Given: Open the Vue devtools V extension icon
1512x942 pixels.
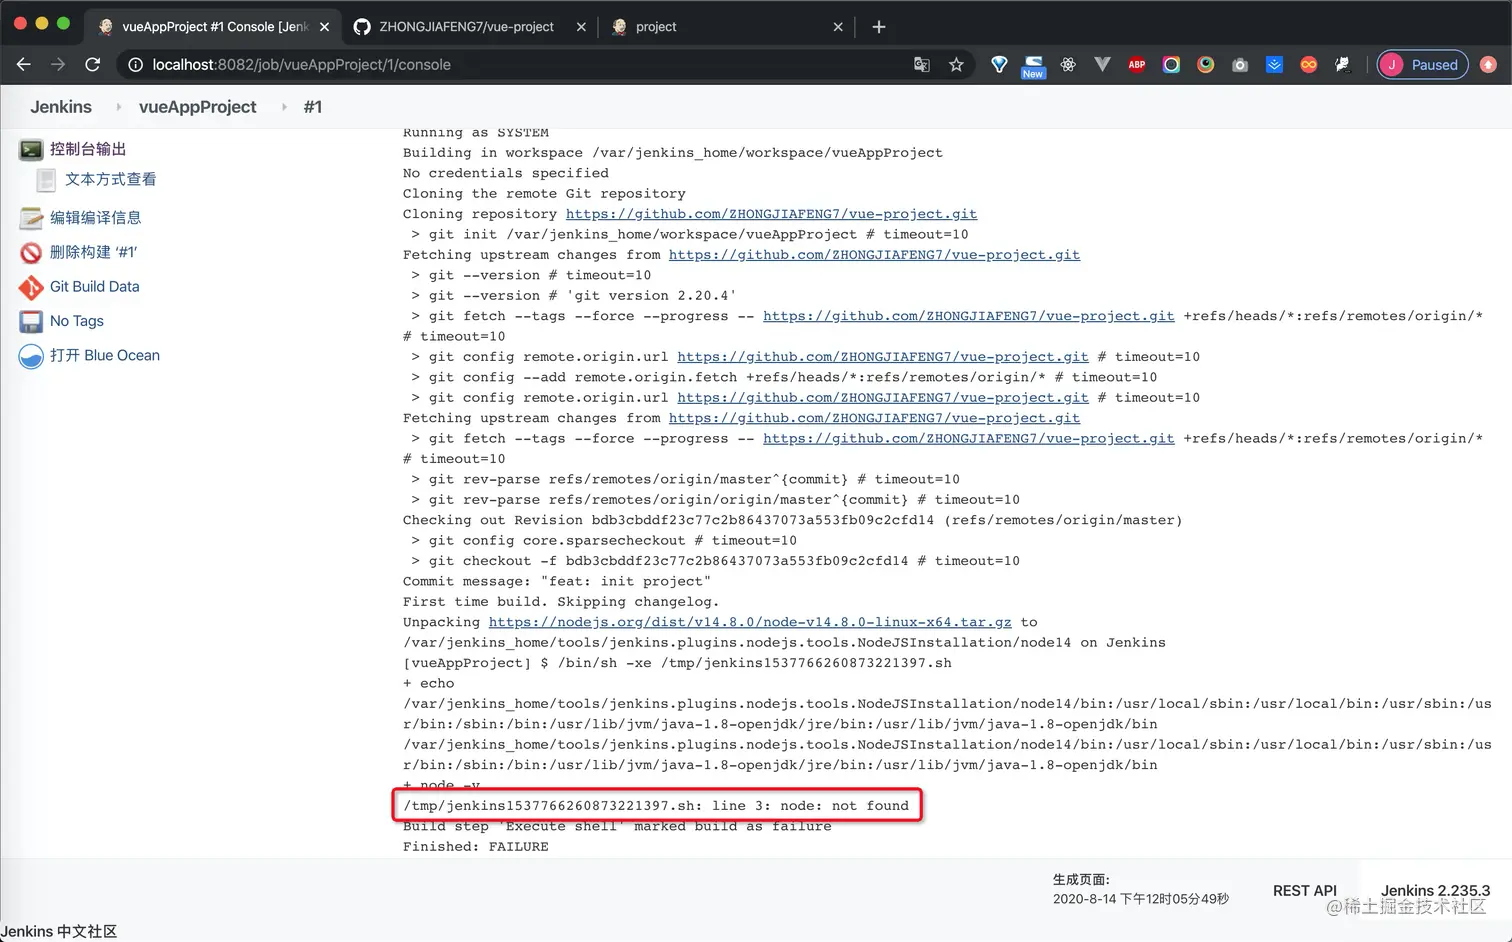Looking at the screenshot, I should 1102,65.
